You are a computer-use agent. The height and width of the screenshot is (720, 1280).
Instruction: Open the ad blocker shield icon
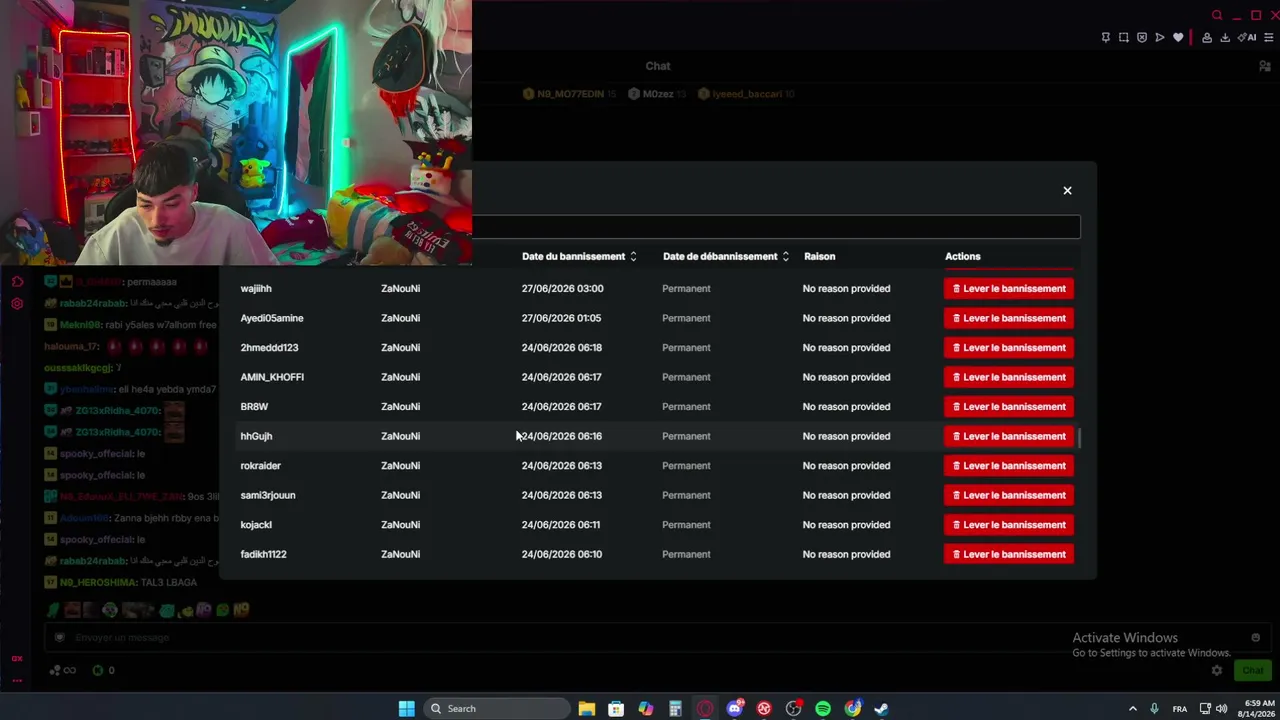click(1142, 37)
